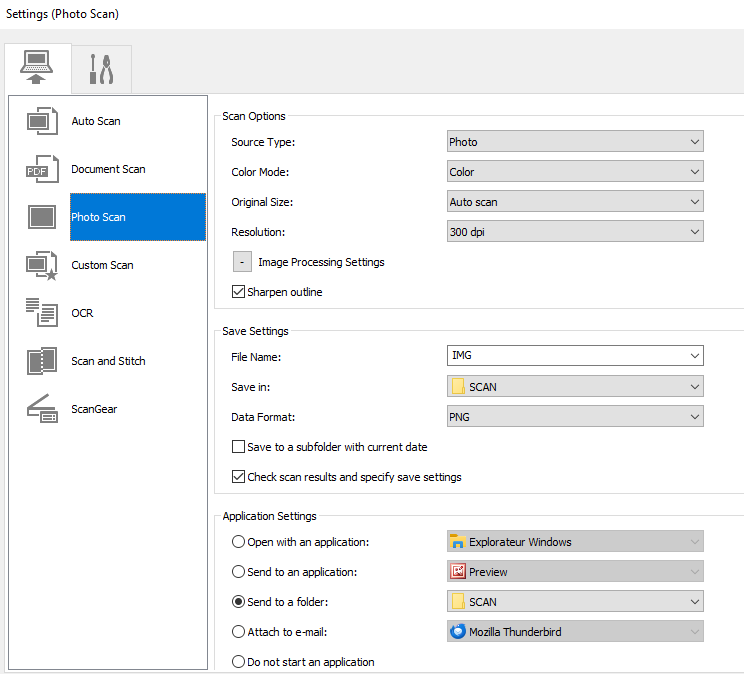This screenshot has height=674, width=744.
Task: Click the Auto Scan icon in sidebar
Action: coord(42,121)
